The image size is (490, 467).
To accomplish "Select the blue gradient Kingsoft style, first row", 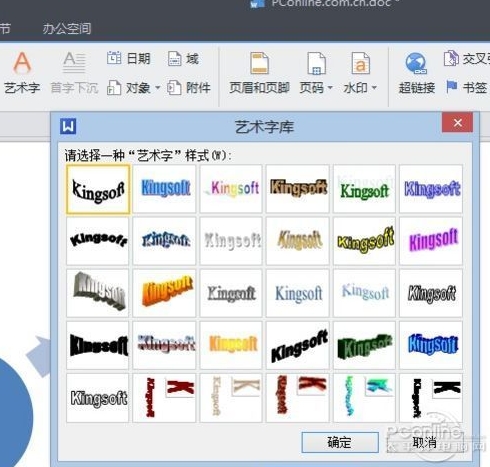I will pyautogui.click(x=164, y=189).
